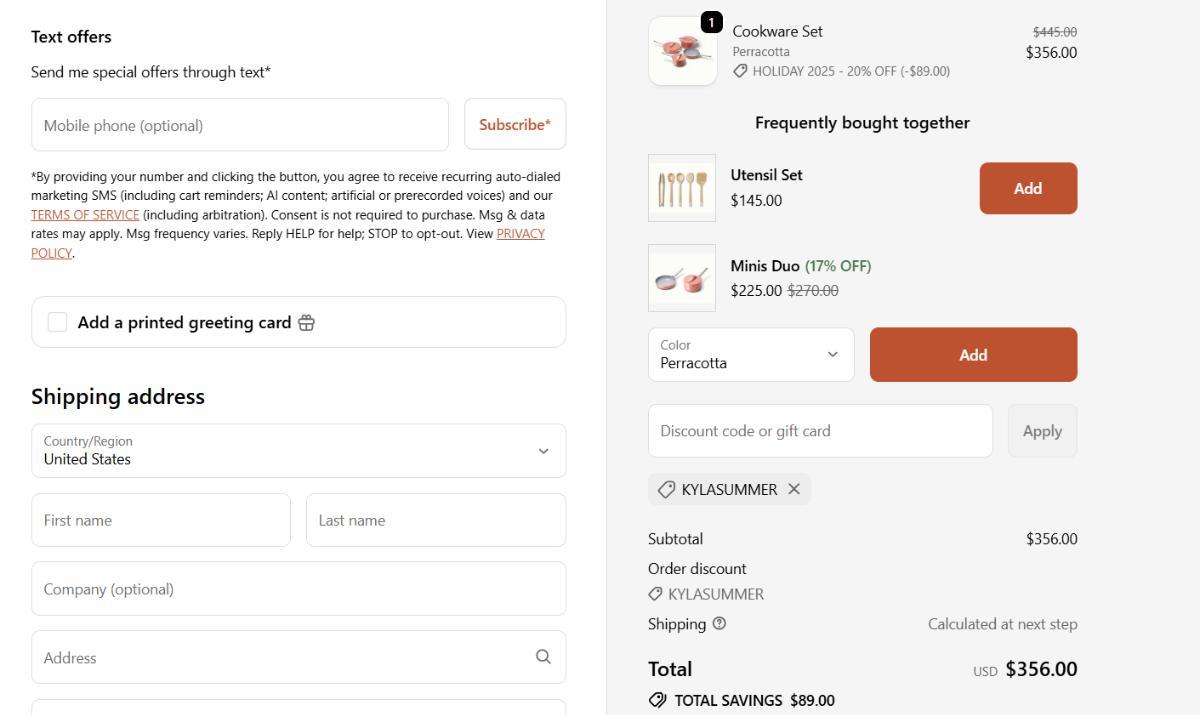Open the Cookware Set product thumbnail
The width and height of the screenshot is (1200, 715).
tap(682, 51)
